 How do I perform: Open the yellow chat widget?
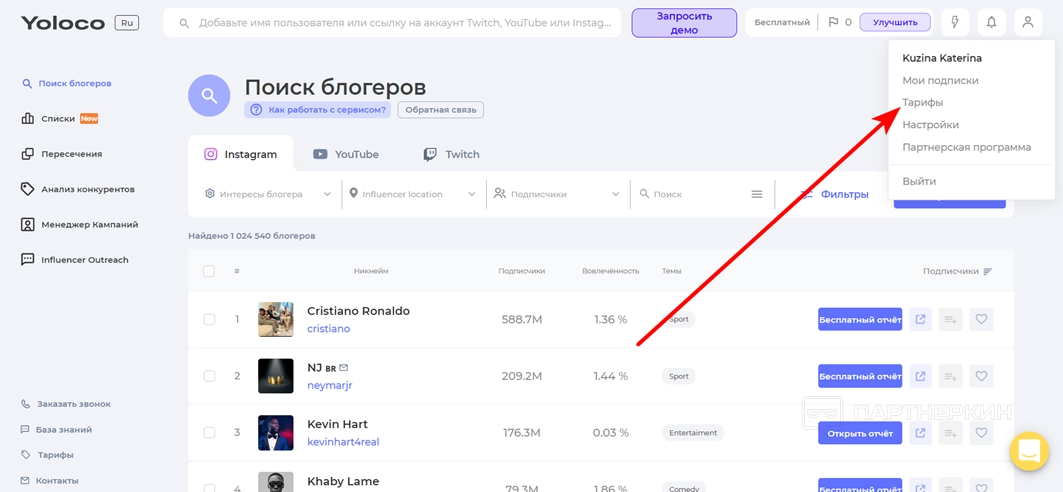point(1028,451)
